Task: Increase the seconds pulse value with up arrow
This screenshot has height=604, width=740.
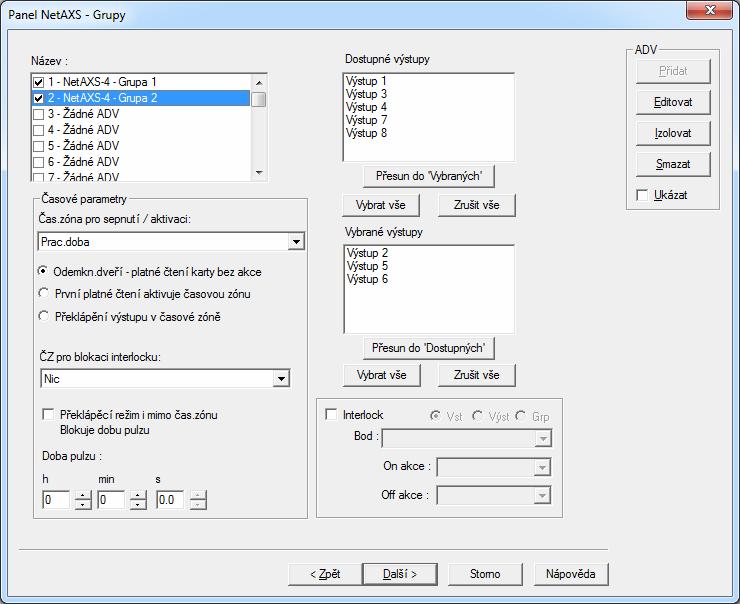Action: point(198,495)
